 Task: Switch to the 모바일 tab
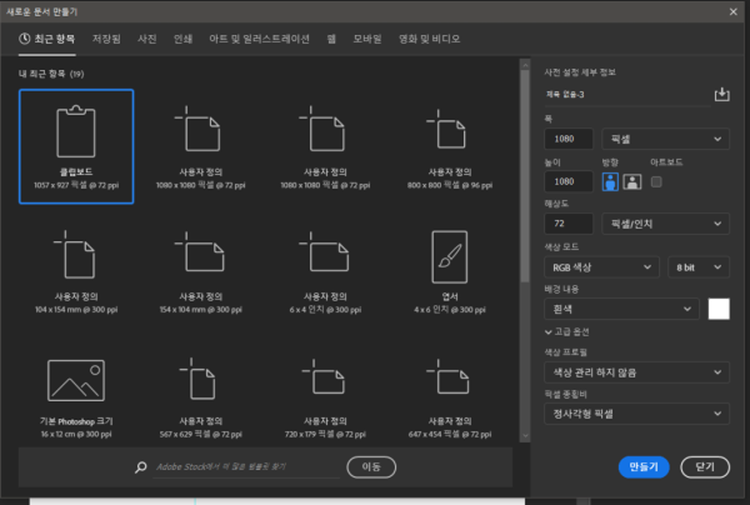coord(367,39)
